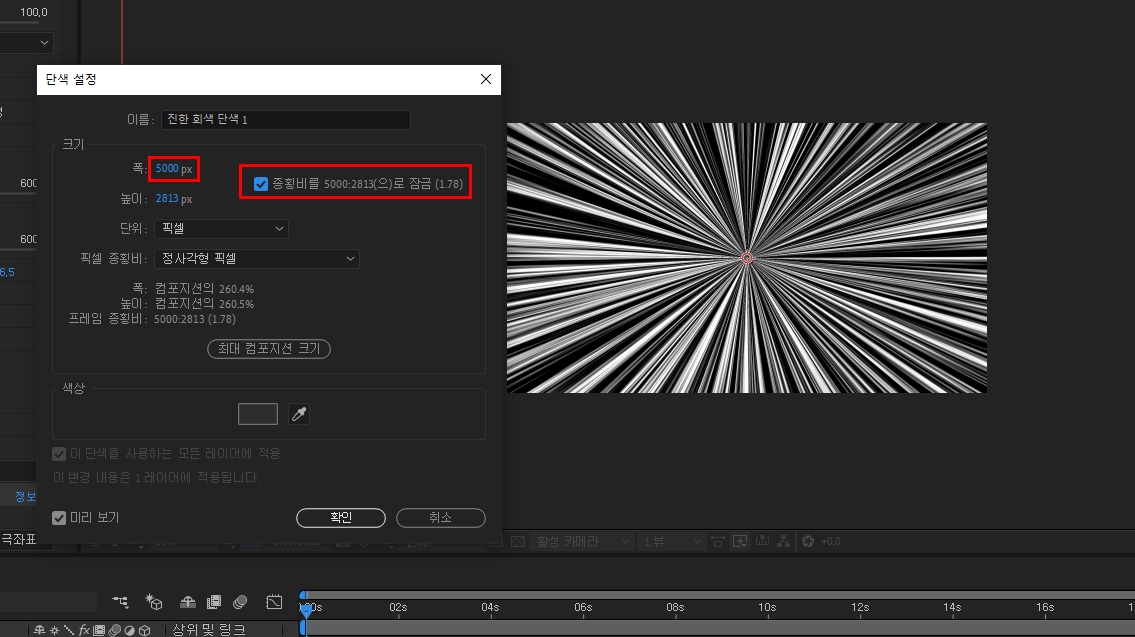Click the quality switch column icon
This screenshot has height=637, width=1135.
(69, 630)
